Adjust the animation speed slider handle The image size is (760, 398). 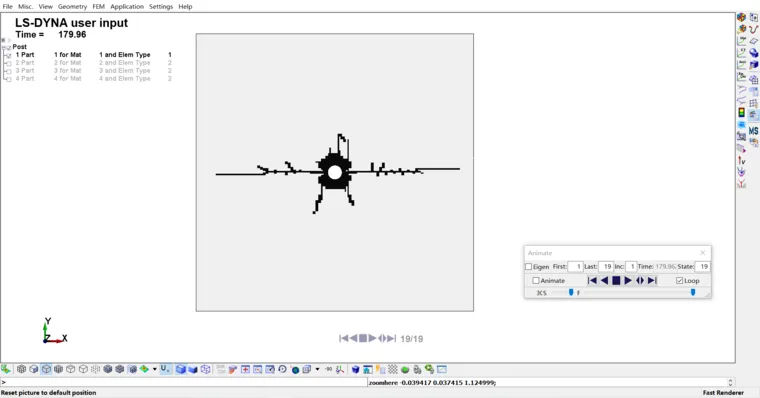click(571, 292)
